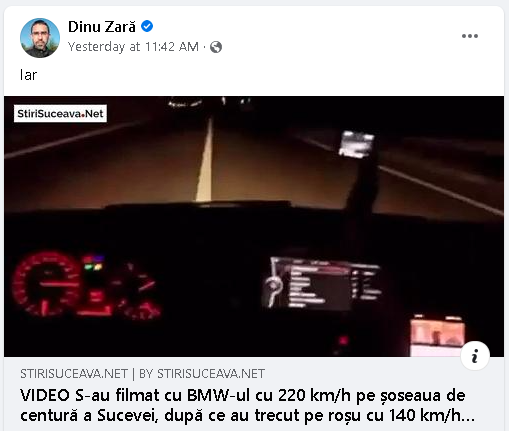Image resolution: width=509 pixels, height=431 pixels.
Task: Select the post text Iar
Action: pyautogui.click(x=28, y=75)
